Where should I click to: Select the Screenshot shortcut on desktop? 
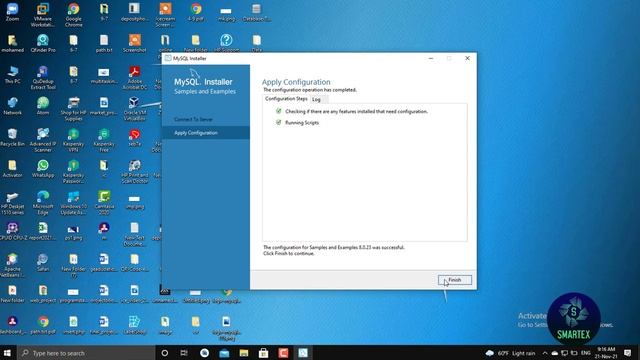[135, 43]
